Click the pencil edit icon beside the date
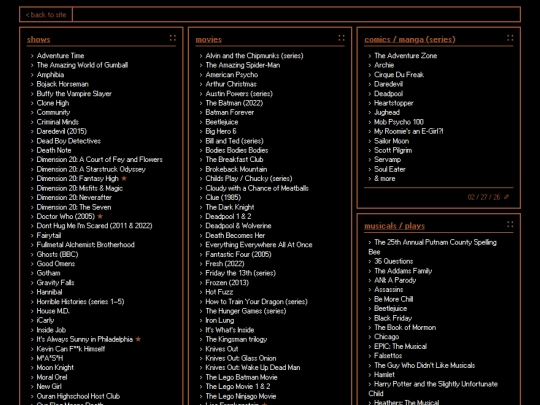 point(506,197)
